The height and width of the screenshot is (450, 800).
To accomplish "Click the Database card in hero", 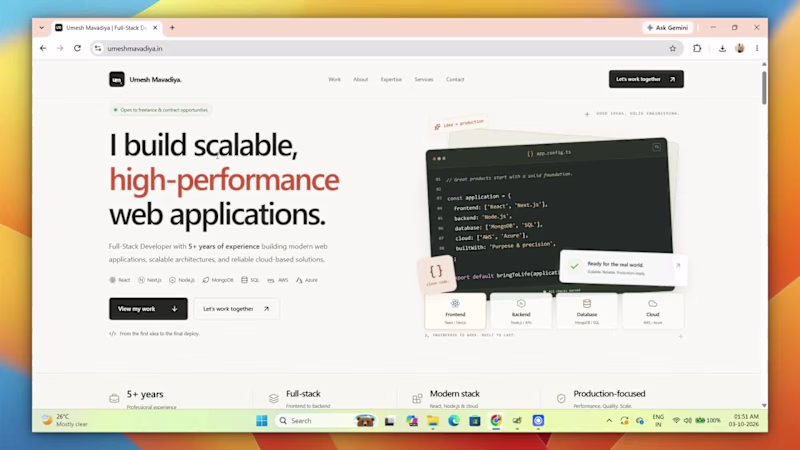I will coord(587,311).
